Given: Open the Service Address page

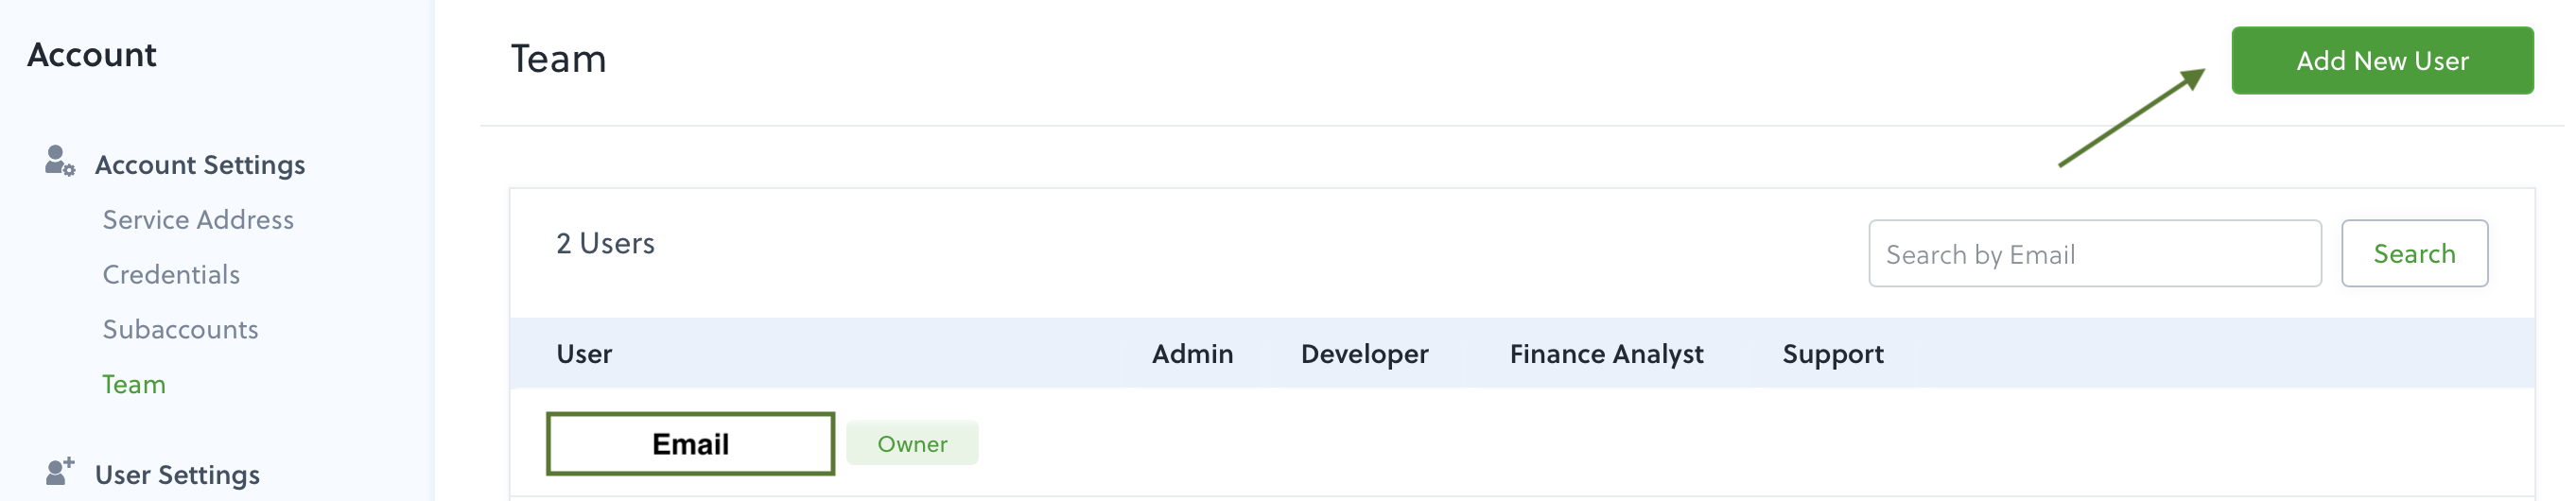Looking at the screenshot, I should (198, 220).
